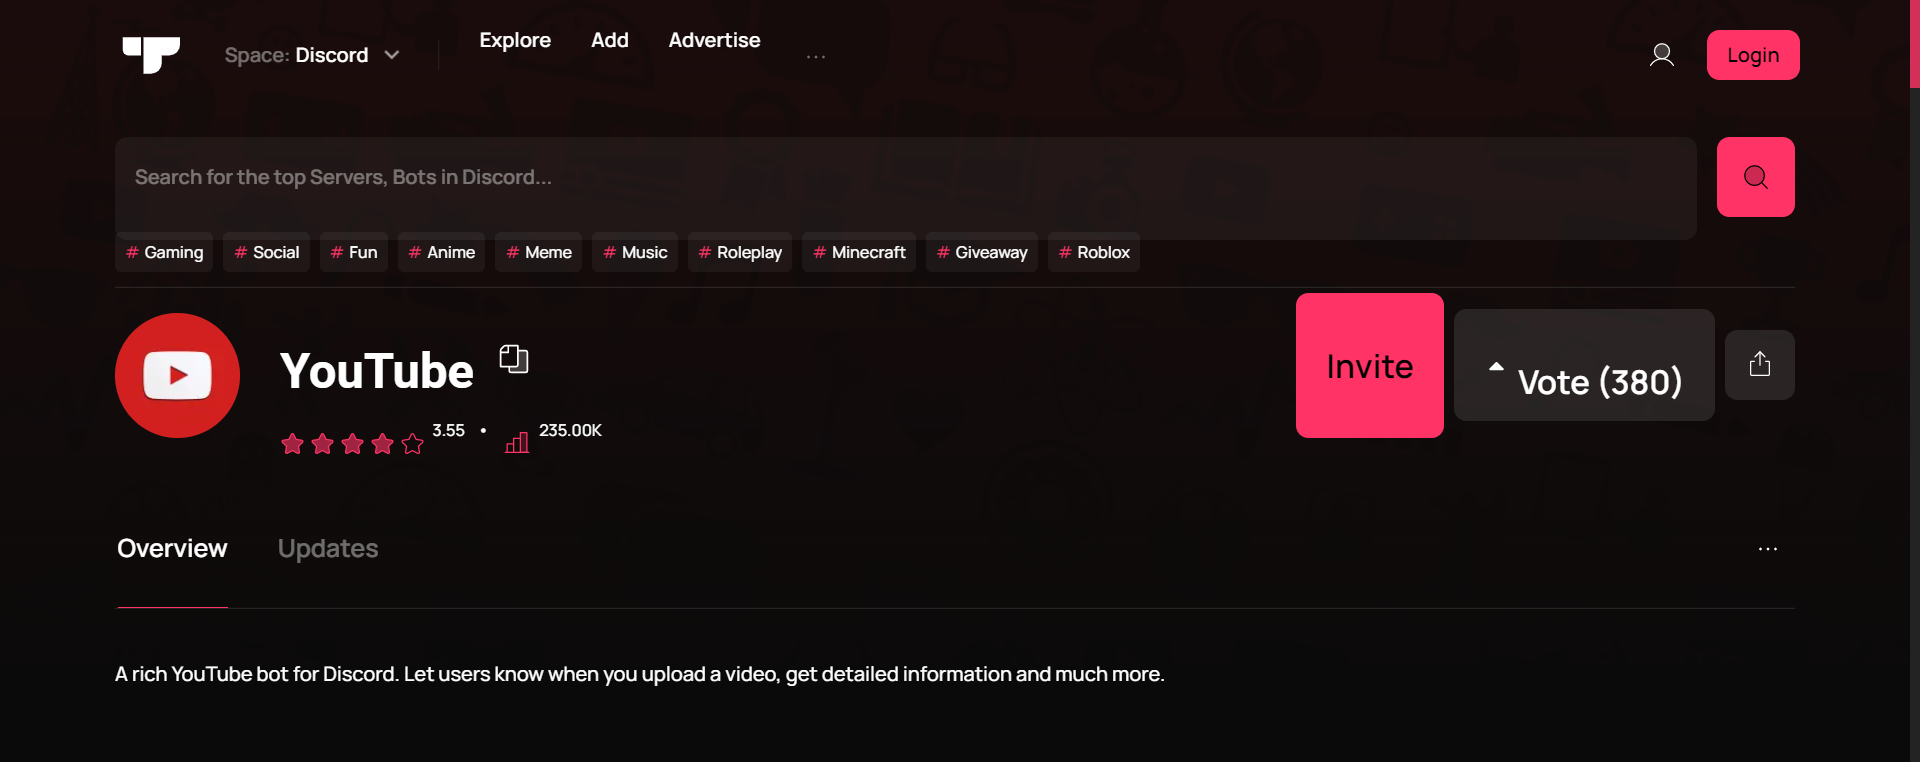
Task: Click the star rating row
Action: (352, 443)
